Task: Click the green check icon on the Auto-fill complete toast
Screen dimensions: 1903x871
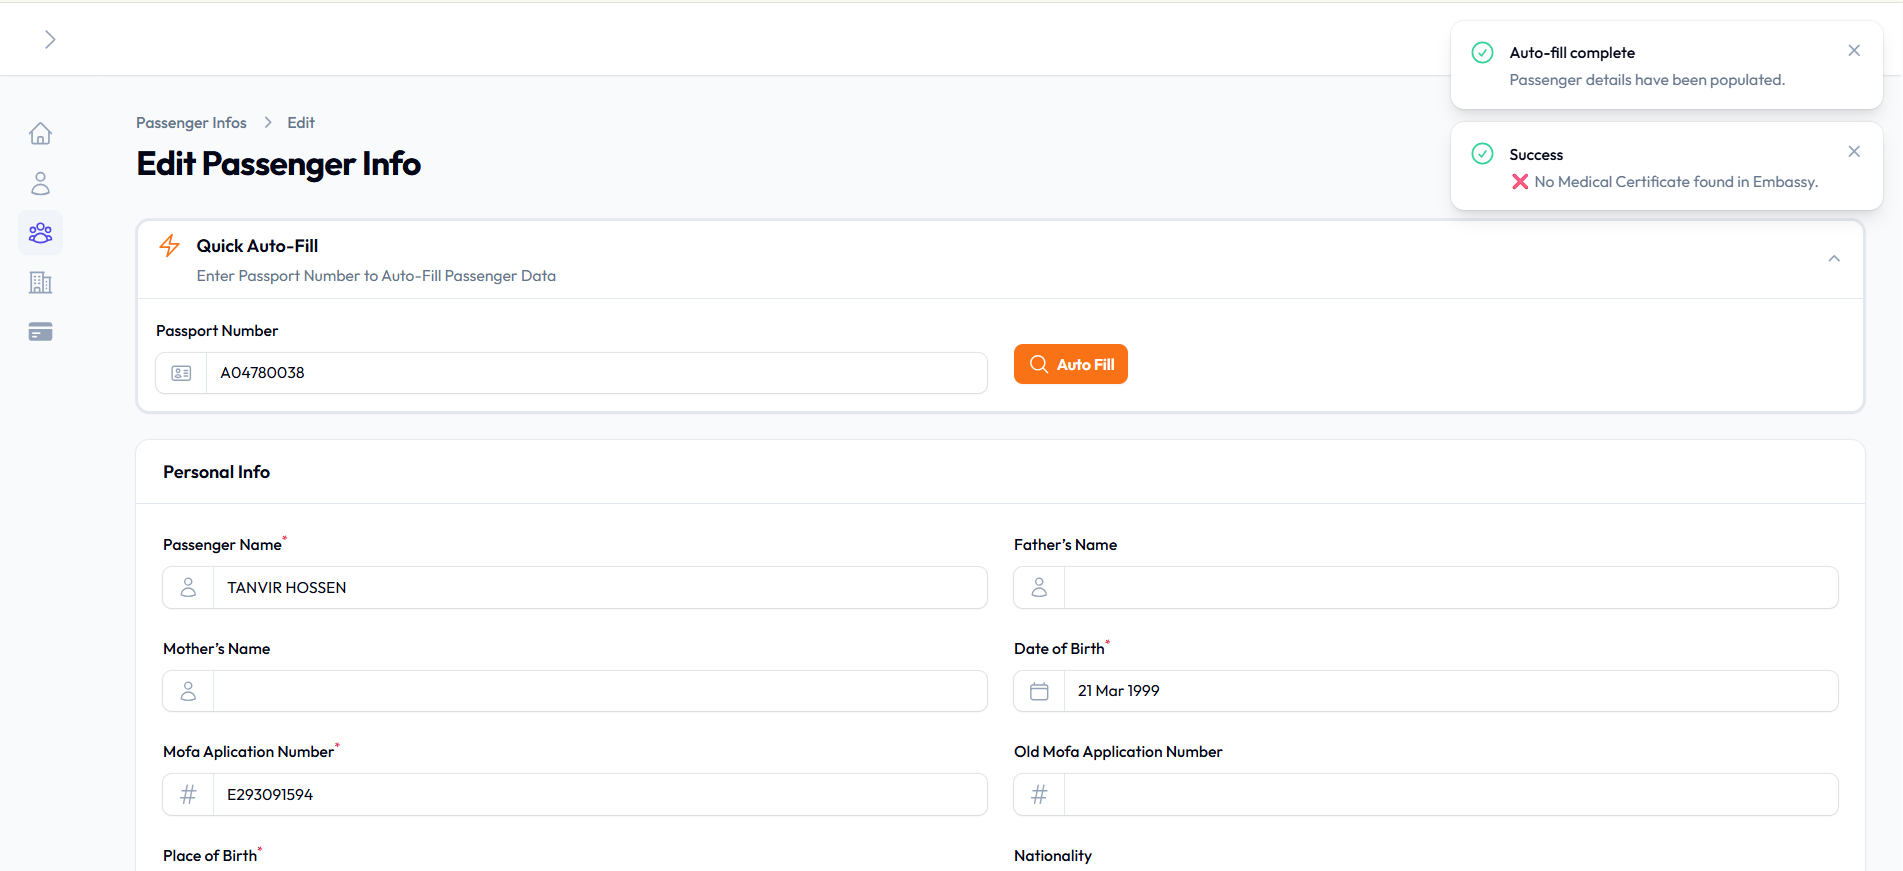Action: tap(1482, 52)
